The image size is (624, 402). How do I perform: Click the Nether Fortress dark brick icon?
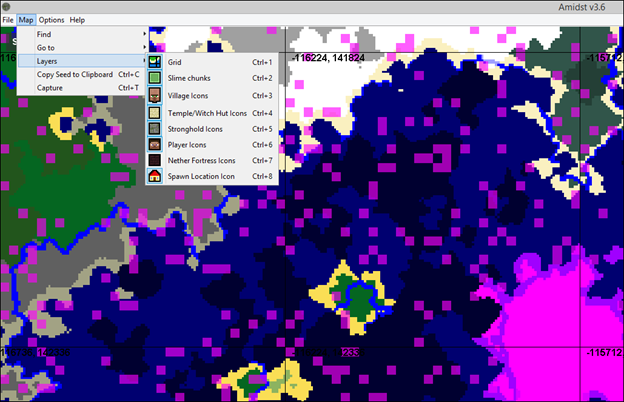point(154,160)
